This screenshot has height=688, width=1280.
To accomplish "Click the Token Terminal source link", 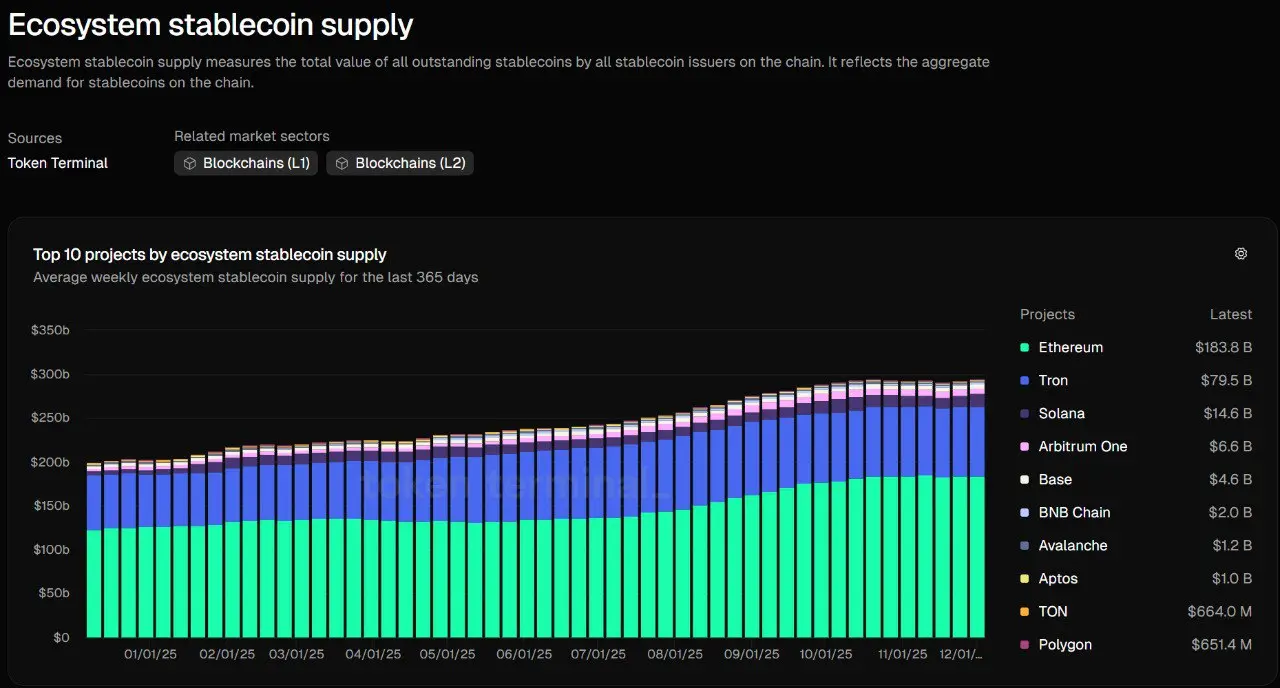I will [x=57, y=163].
